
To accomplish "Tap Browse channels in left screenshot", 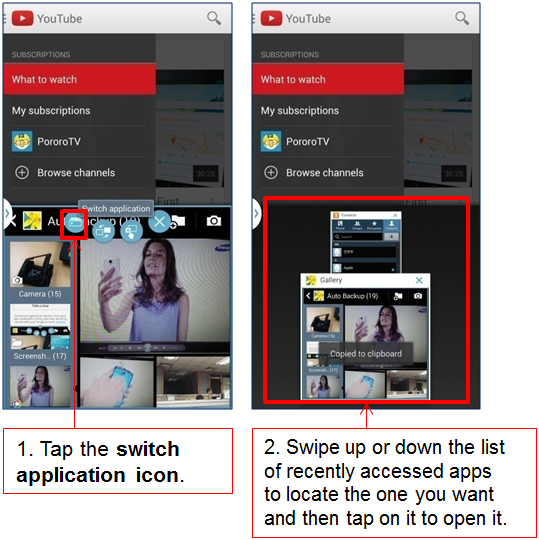I will pyautogui.click(x=80, y=173).
